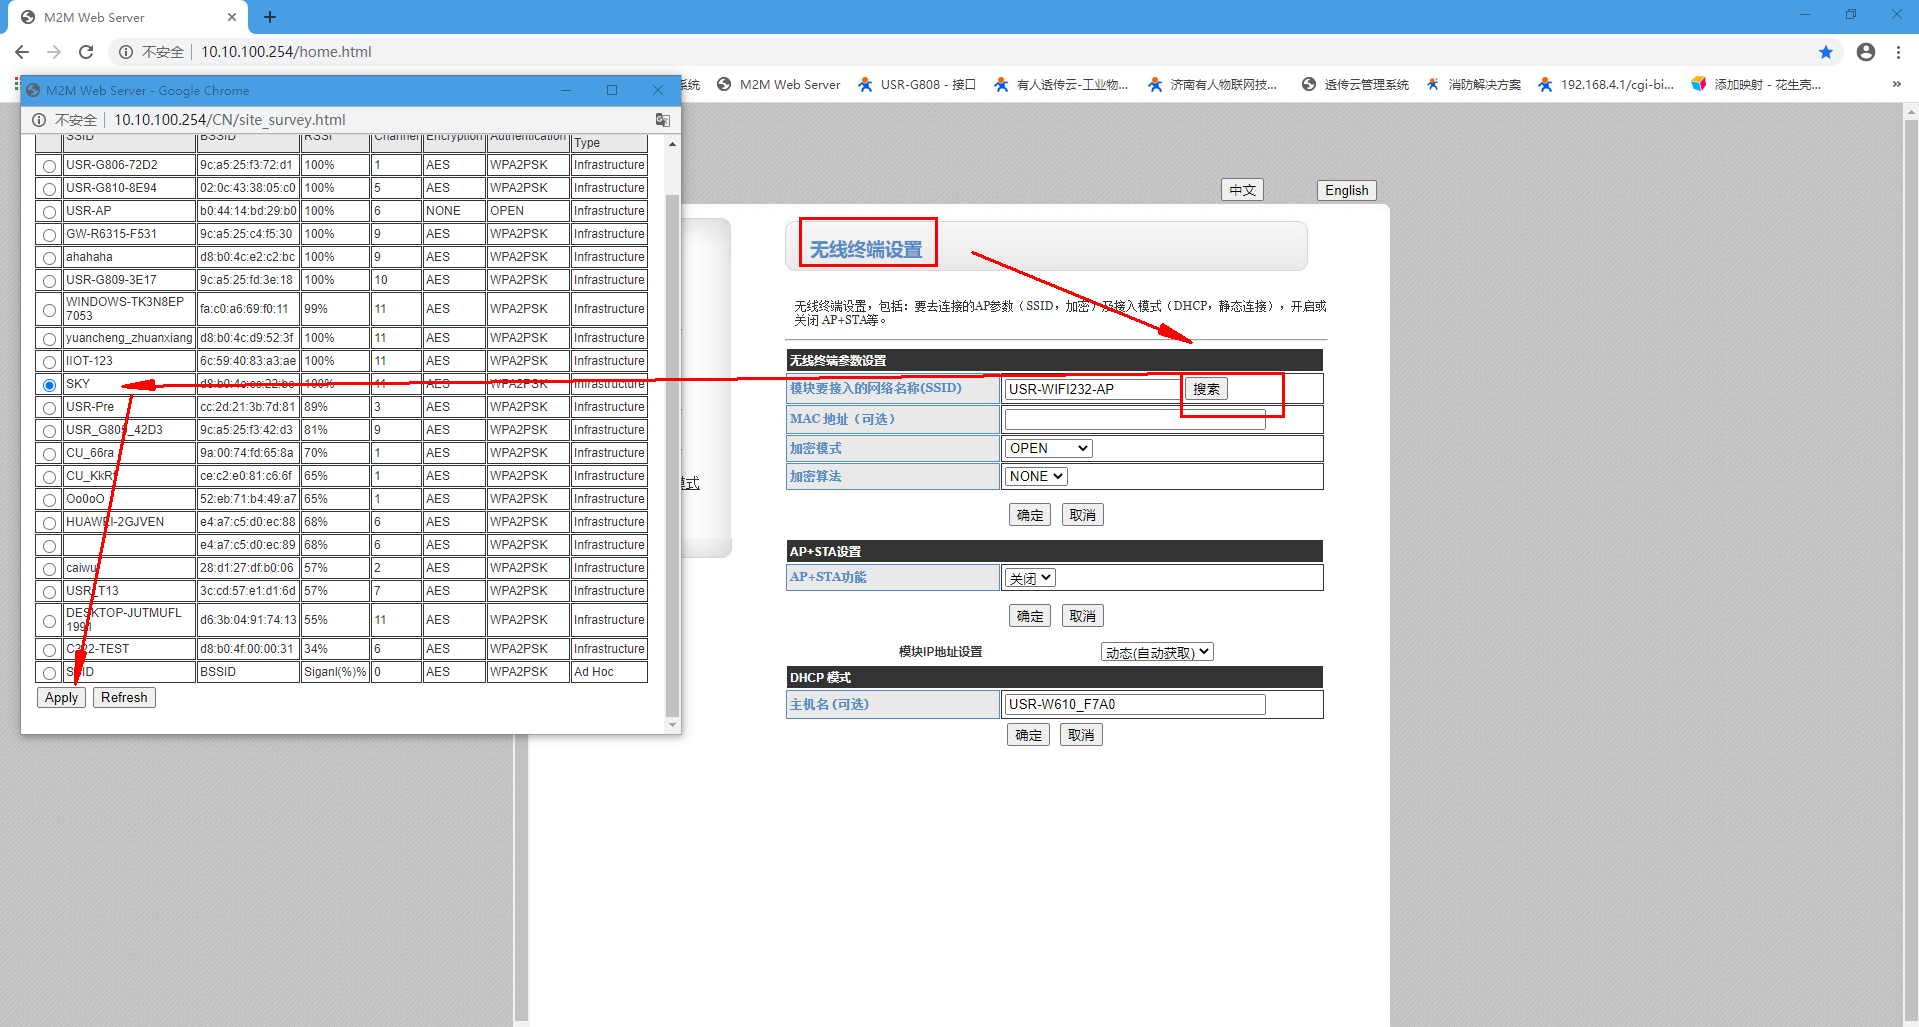Expand the encryption algorithm NONE dropdown
Viewport: 1919px width, 1027px height.
tap(1036, 477)
